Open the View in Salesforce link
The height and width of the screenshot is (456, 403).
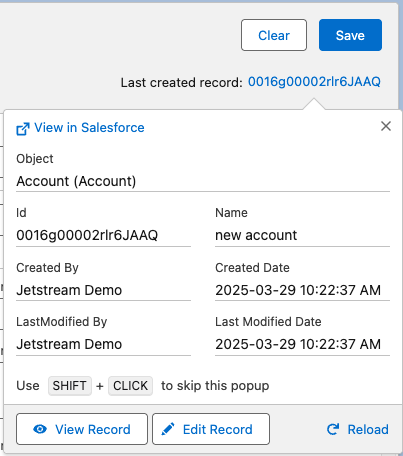pos(89,128)
